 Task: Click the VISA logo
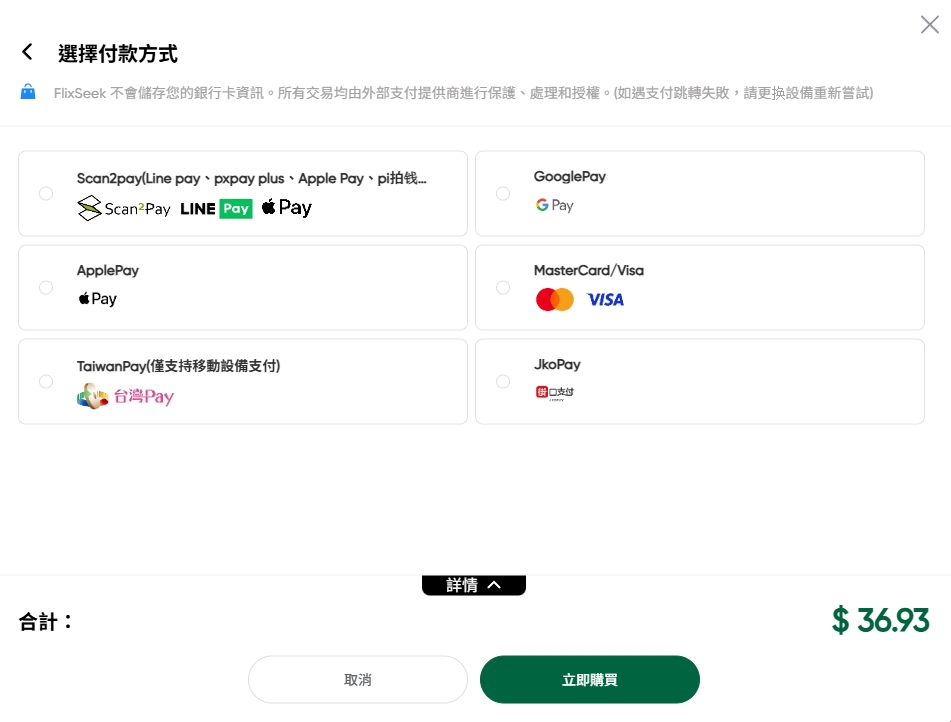[605, 300]
